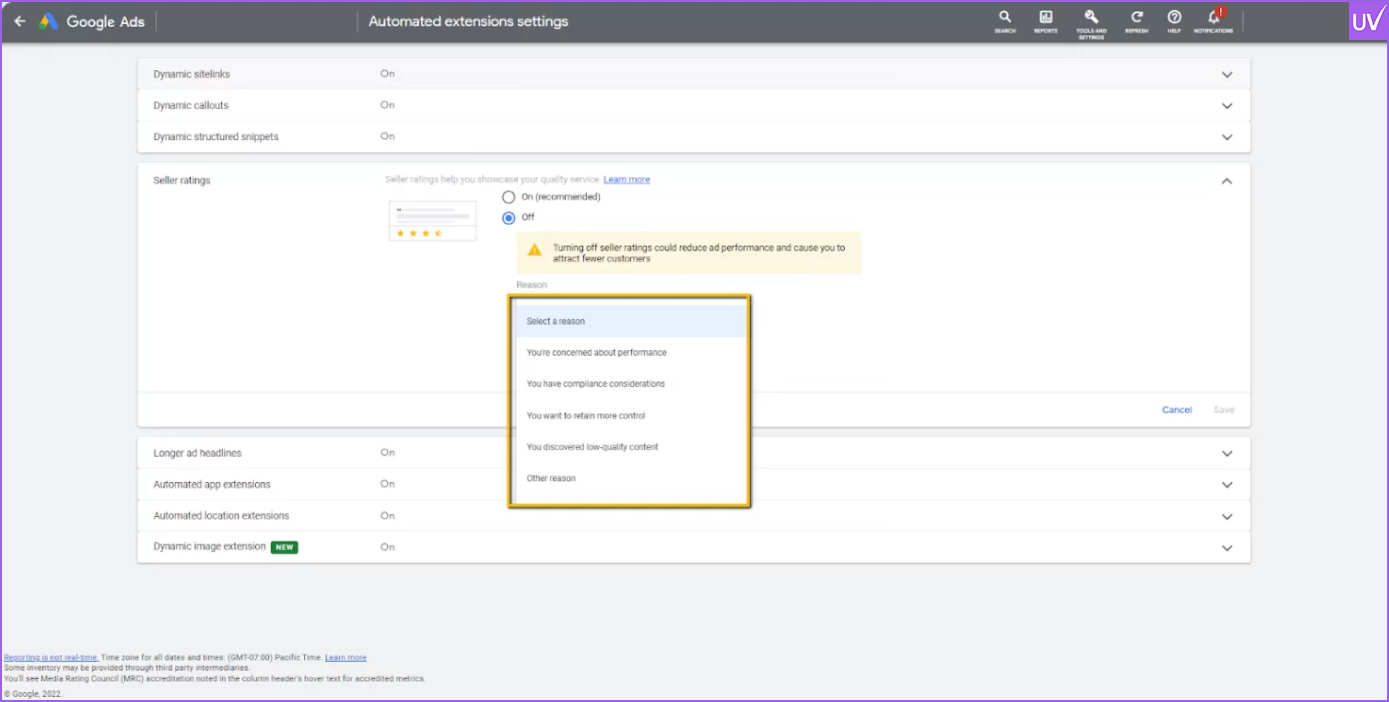The height and width of the screenshot is (702, 1389).
Task: Click the seller ratings star preview thumbnail
Action: pos(433,221)
